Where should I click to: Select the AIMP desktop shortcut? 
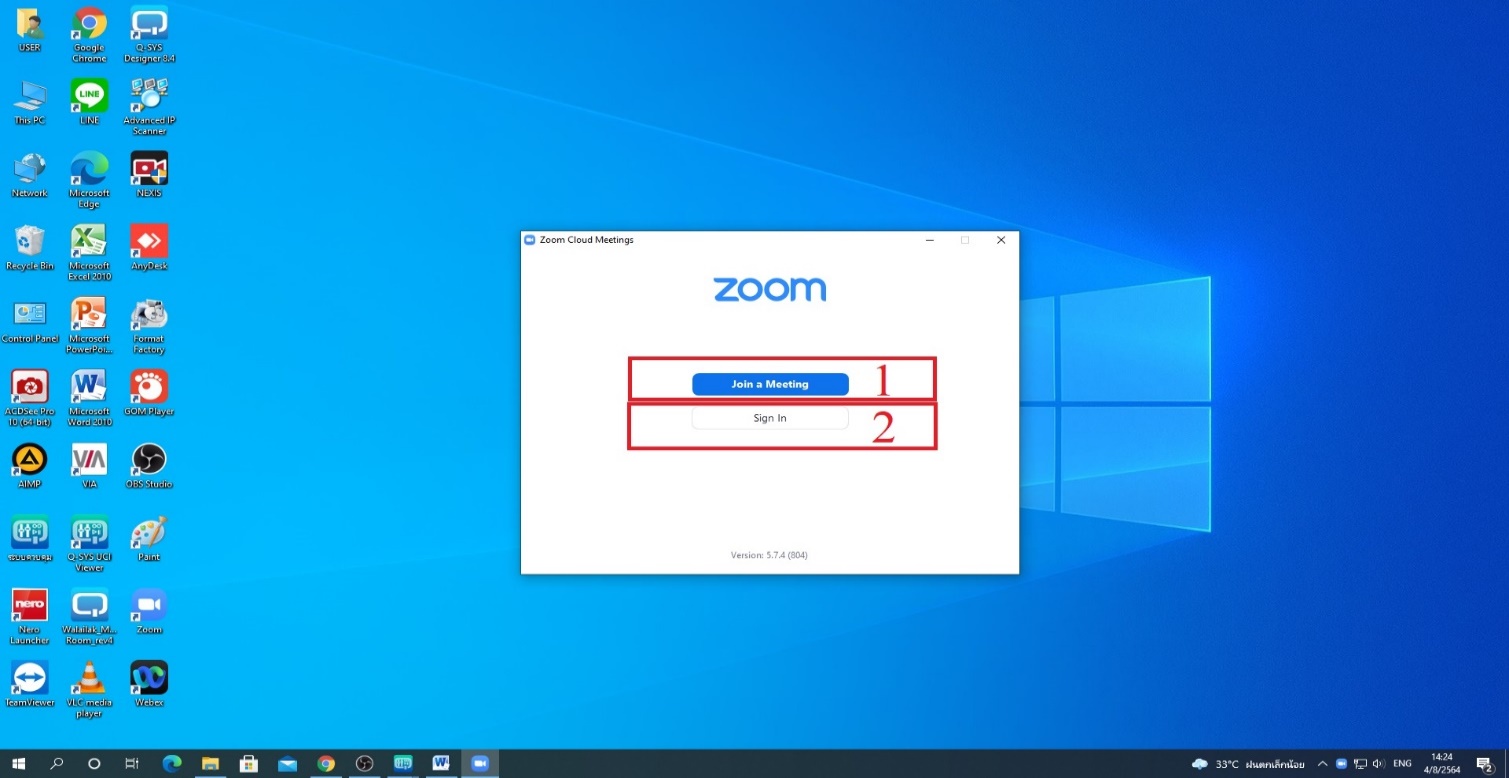[30, 466]
